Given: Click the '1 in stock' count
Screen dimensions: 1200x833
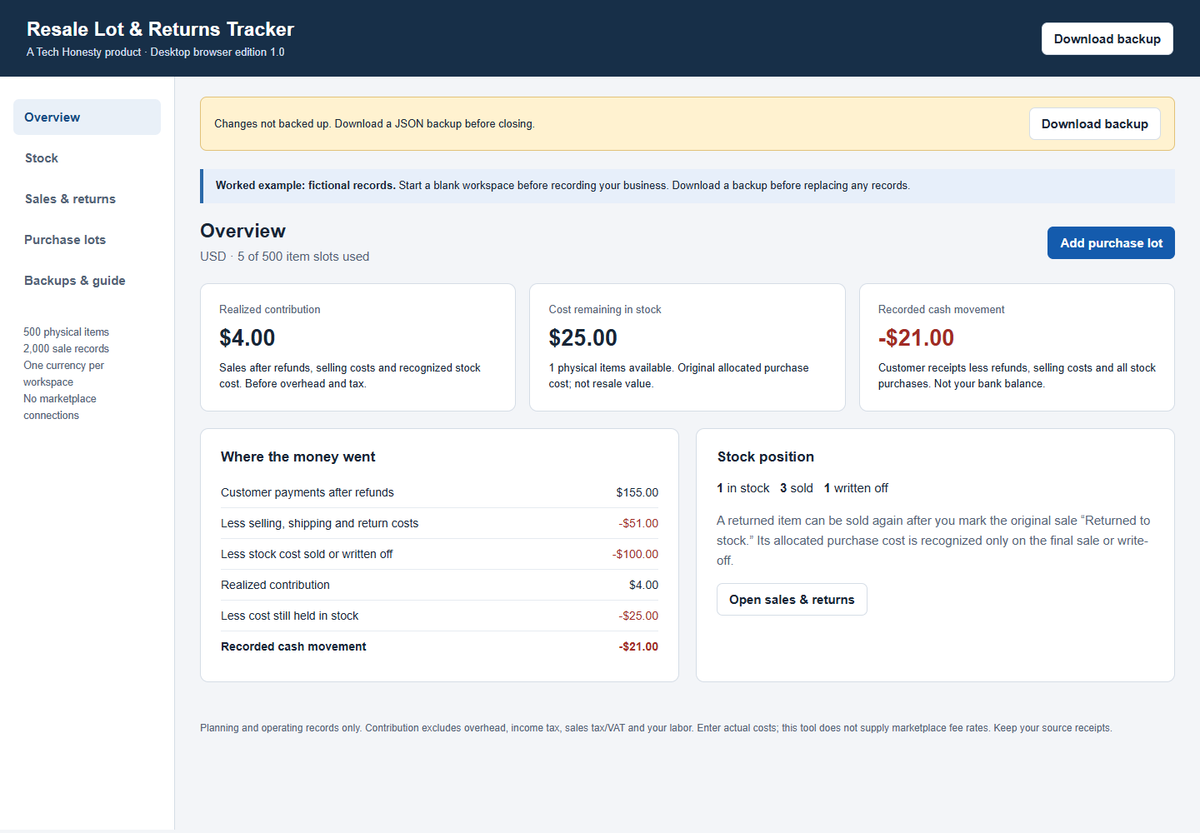Looking at the screenshot, I should [x=743, y=488].
